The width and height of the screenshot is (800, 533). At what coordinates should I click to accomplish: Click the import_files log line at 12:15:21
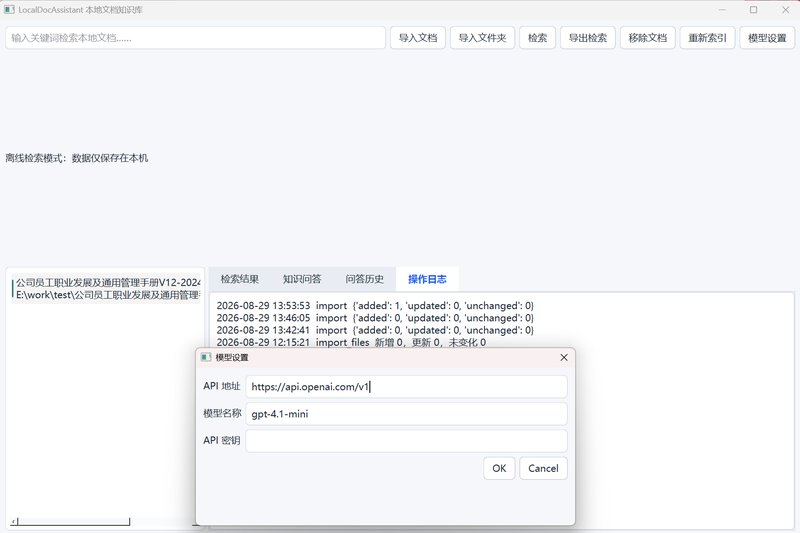(351, 342)
